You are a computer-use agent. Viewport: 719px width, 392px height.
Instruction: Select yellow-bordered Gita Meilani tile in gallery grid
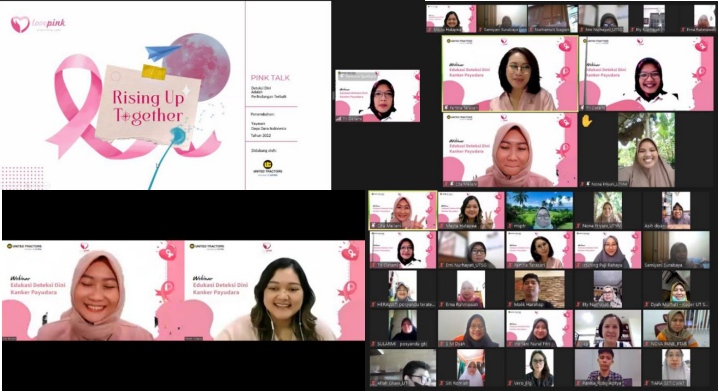tap(403, 210)
